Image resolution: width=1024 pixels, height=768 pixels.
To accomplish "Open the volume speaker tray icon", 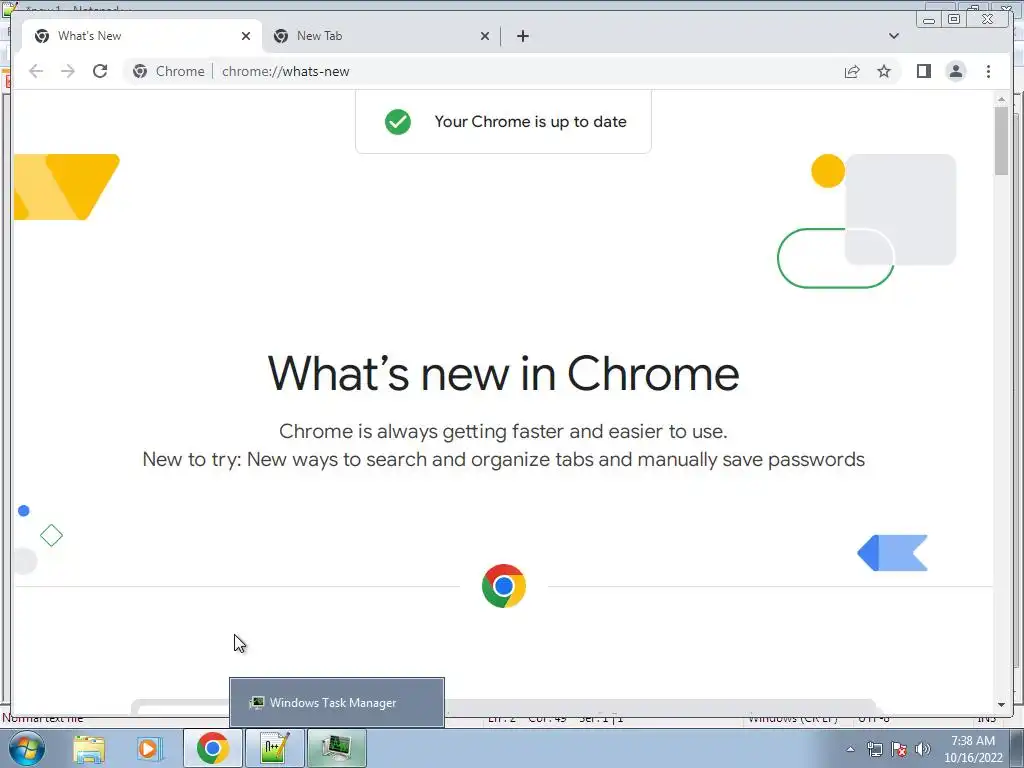I will pos(923,749).
